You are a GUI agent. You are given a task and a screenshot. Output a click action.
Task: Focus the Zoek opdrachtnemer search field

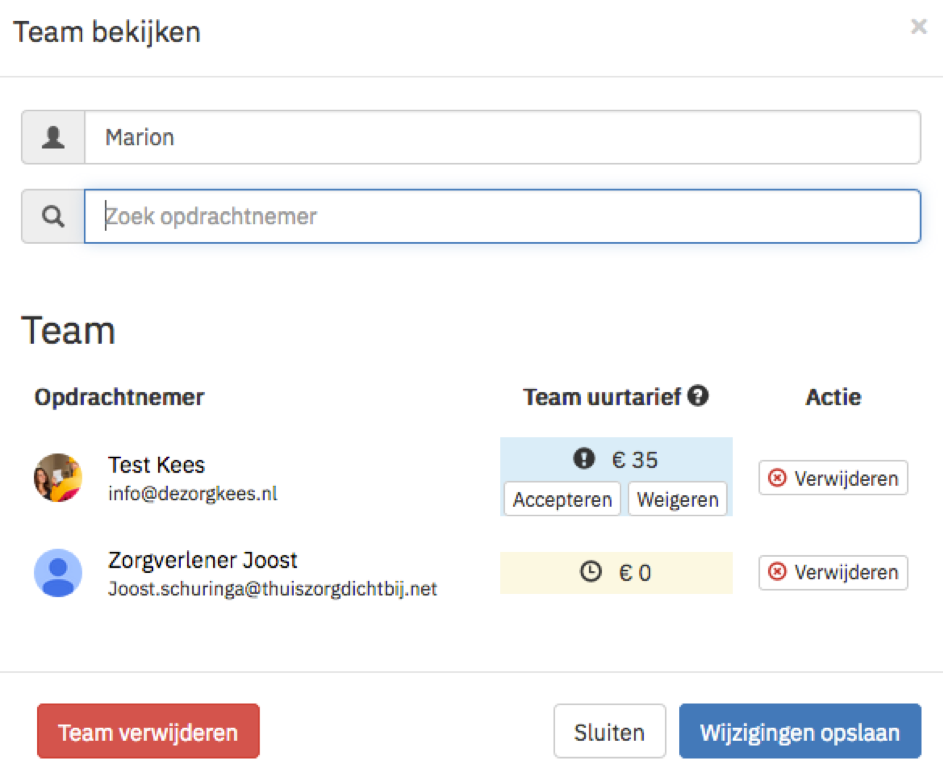pyautogui.click(x=502, y=216)
